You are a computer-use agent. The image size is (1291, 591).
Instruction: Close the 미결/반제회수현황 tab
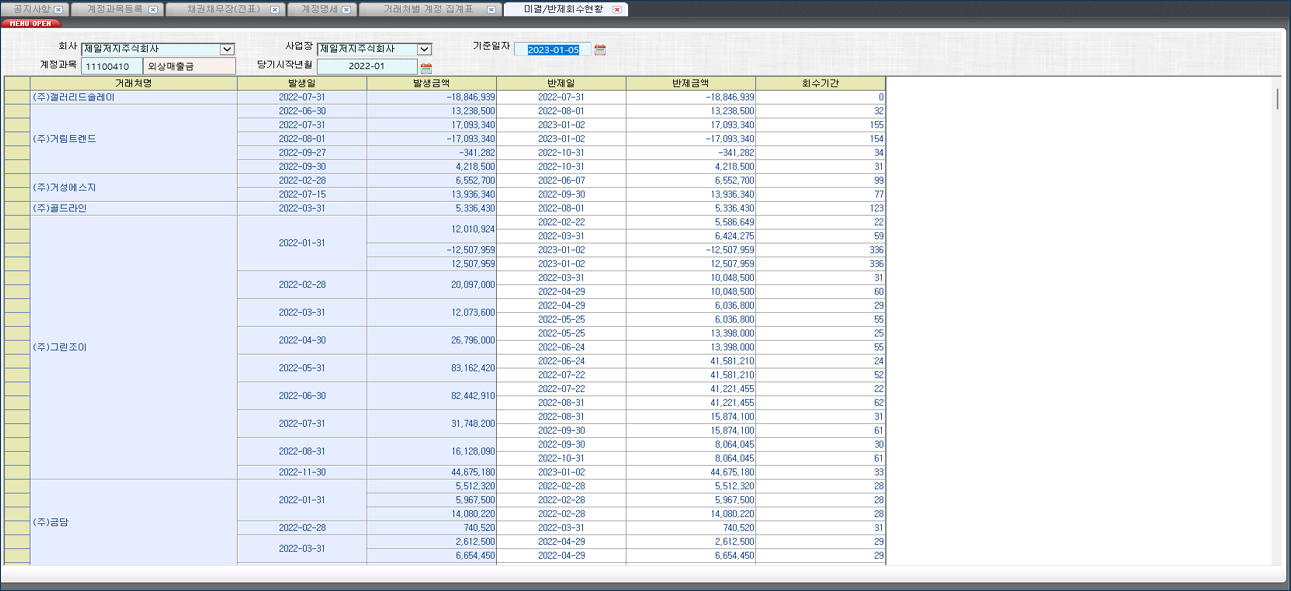(617, 10)
